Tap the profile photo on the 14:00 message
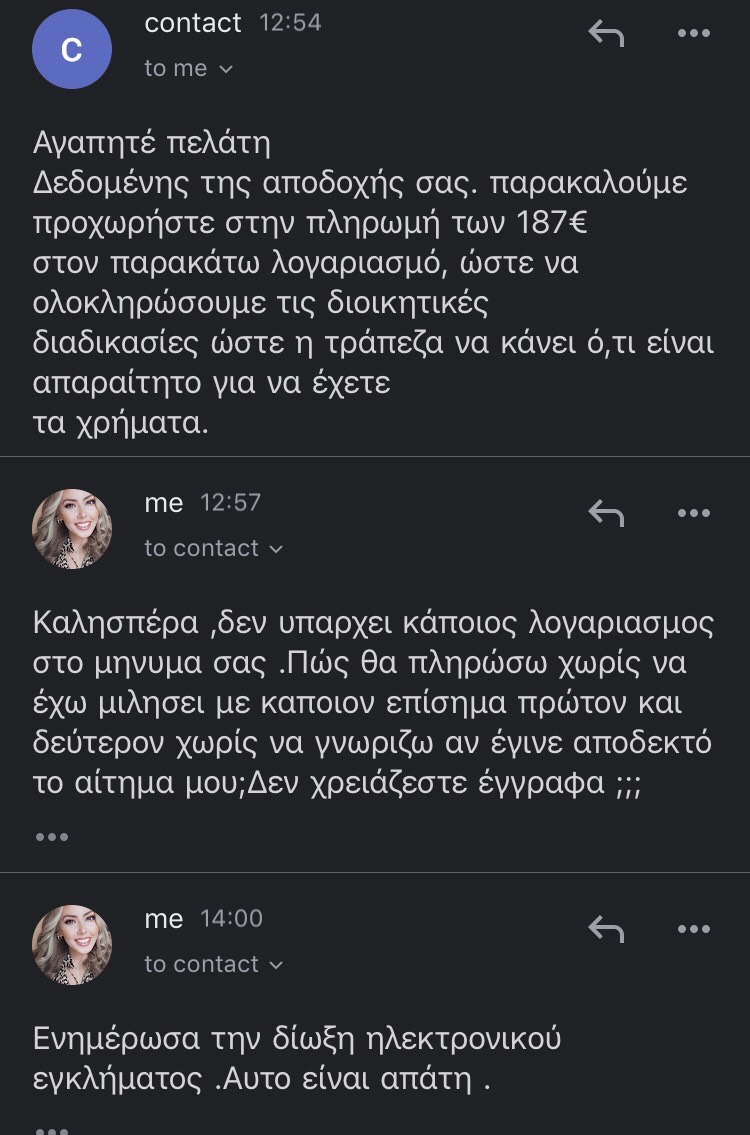The image size is (750, 1135). pyautogui.click(x=72, y=945)
